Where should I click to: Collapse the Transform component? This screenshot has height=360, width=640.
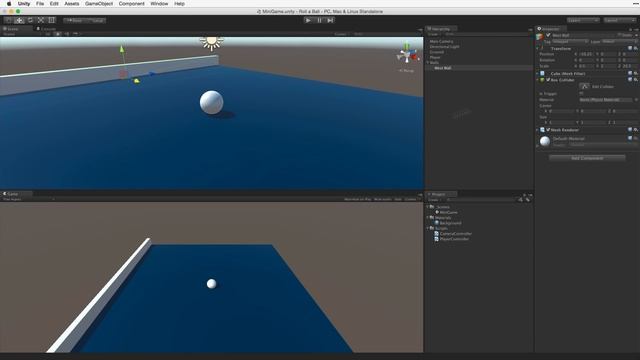[x=538, y=49]
